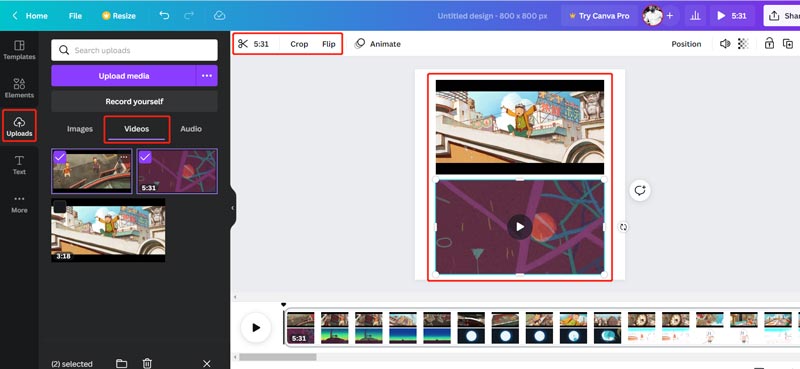800x369 pixels.
Task: Open the More sidebar options
Action: click(x=19, y=203)
